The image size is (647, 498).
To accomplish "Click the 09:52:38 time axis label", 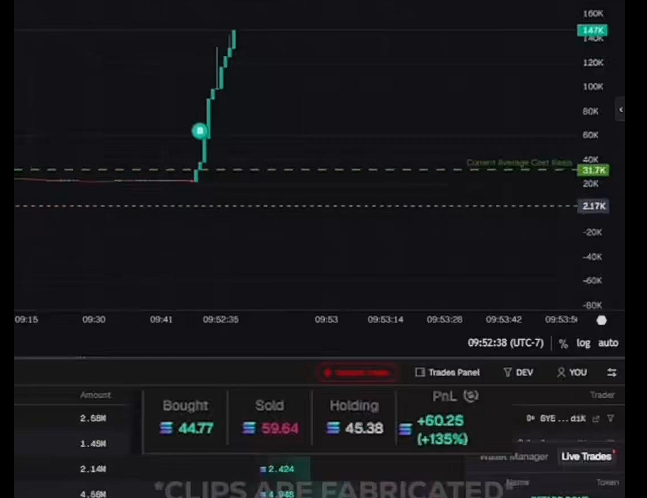I will coord(220,319).
